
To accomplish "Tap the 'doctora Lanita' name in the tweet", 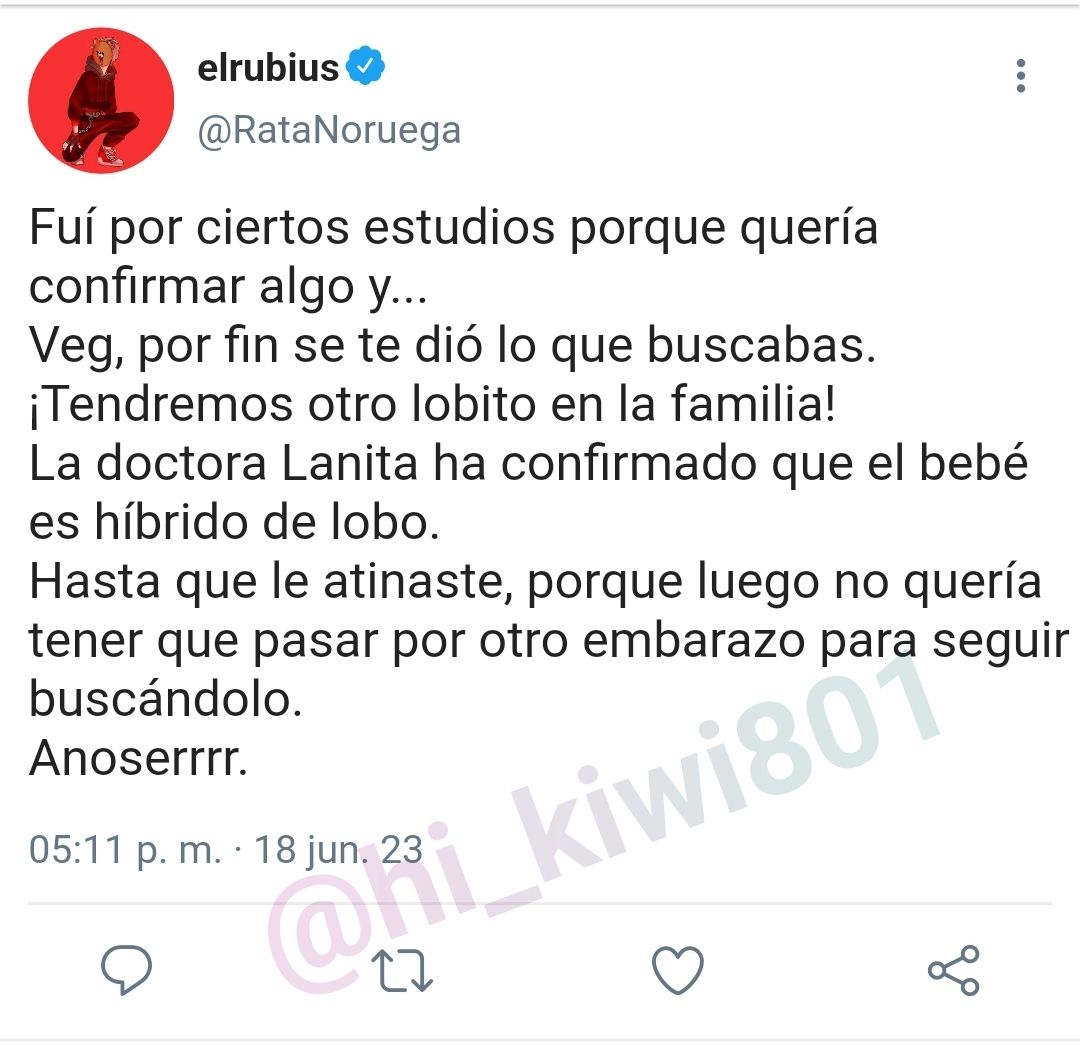I will point(257,464).
